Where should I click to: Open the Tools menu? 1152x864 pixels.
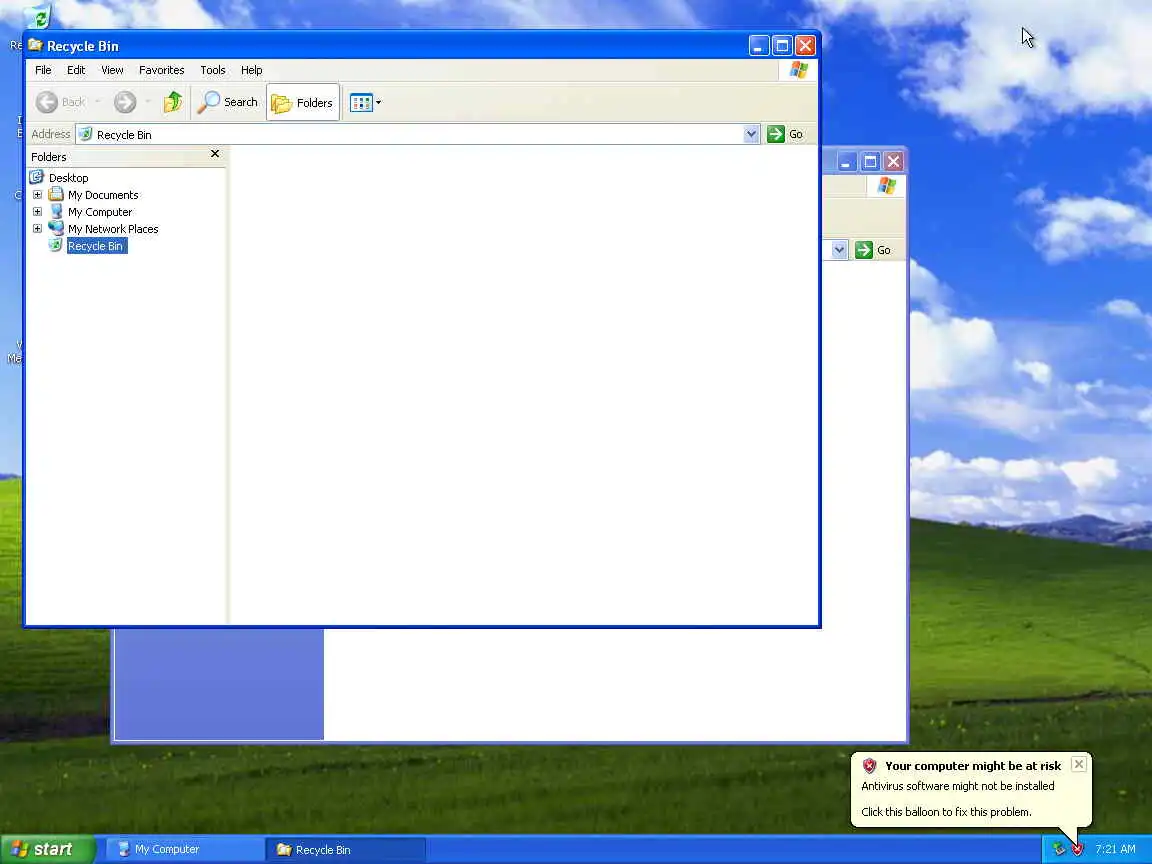click(x=213, y=70)
